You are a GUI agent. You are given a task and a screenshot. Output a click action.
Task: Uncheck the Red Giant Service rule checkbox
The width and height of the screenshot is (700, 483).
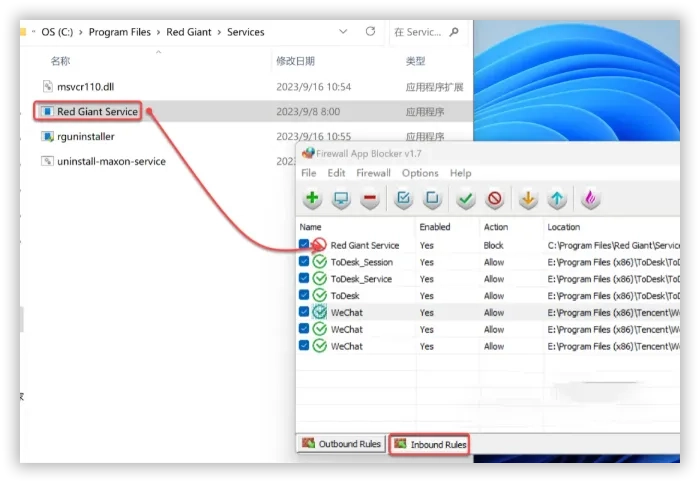(304, 244)
